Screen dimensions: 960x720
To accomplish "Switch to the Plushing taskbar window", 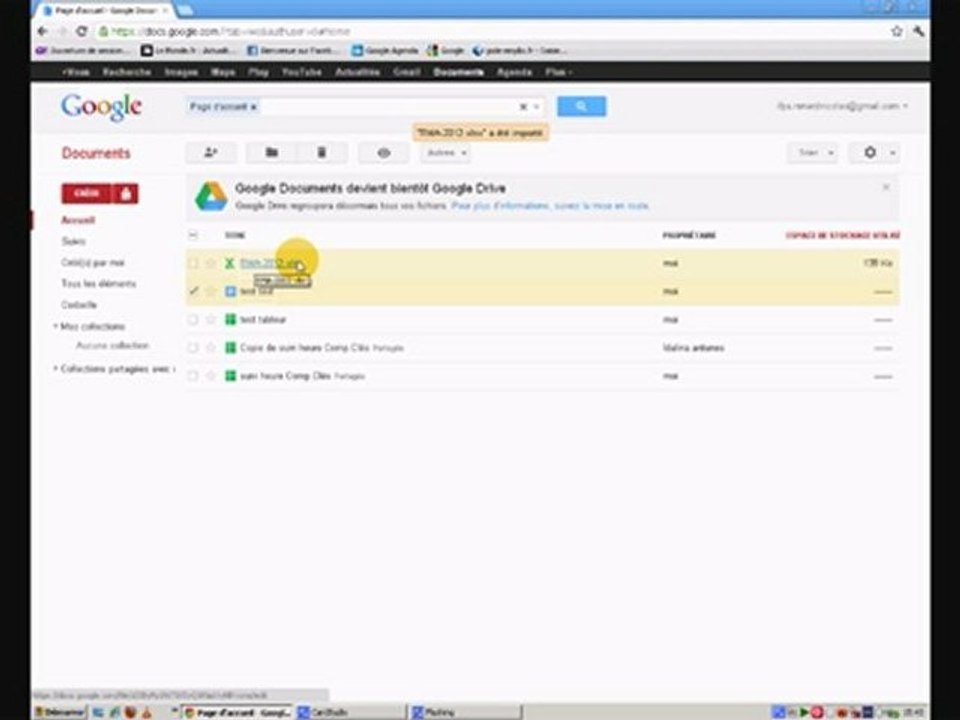I will 465,712.
